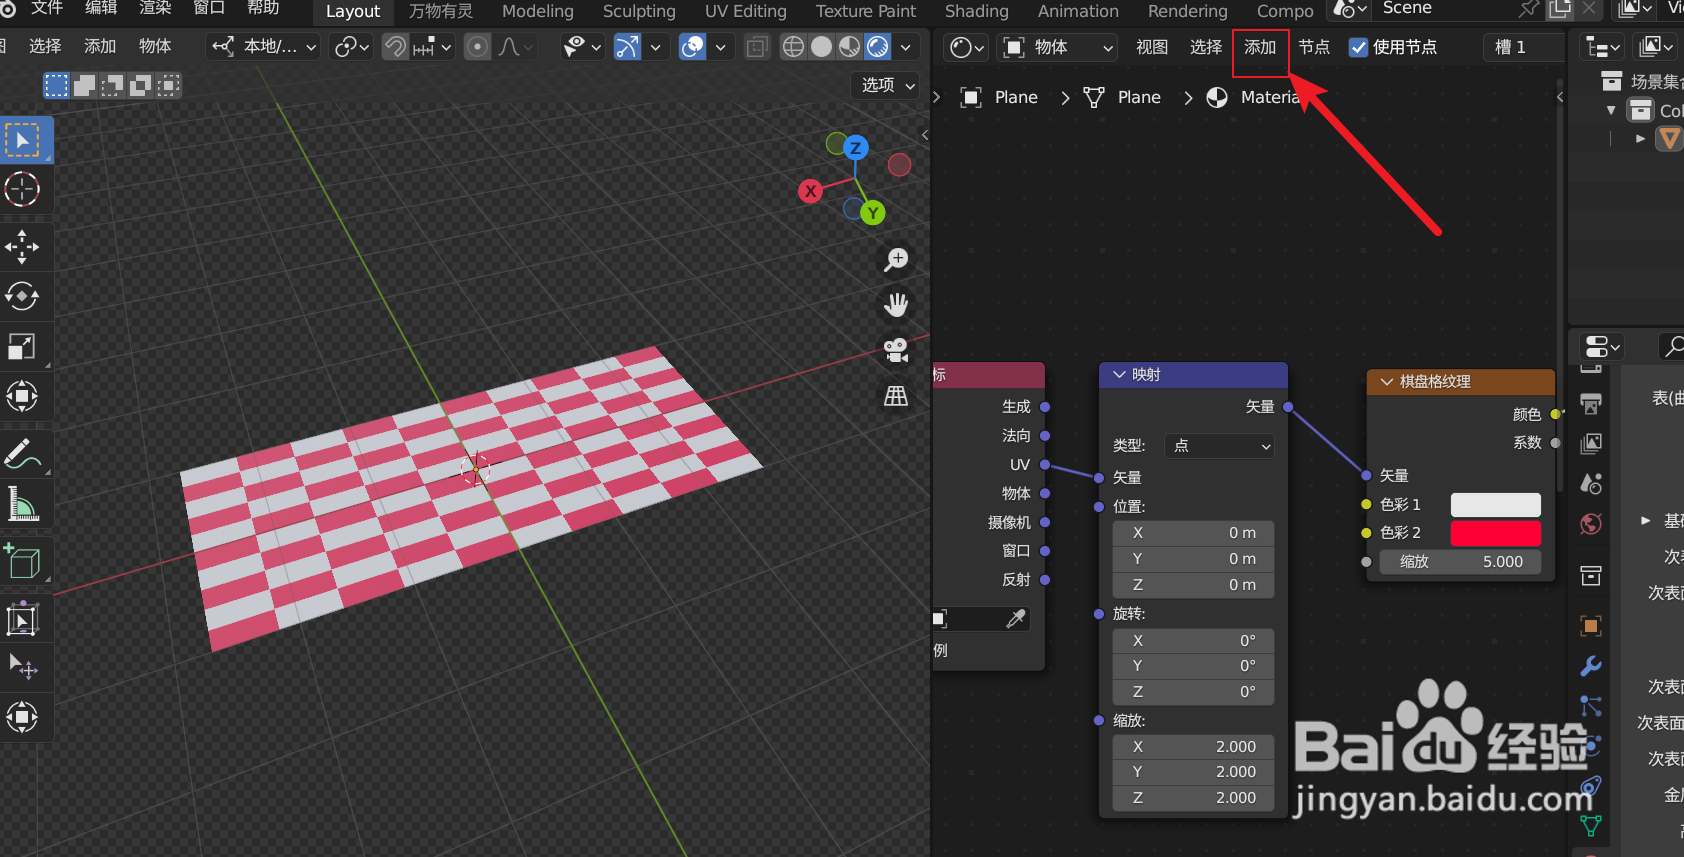The width and height of the screenshot is (1684, 857).
Task: Open the 视图 menu in node editor
Action: pos(1152,47)
